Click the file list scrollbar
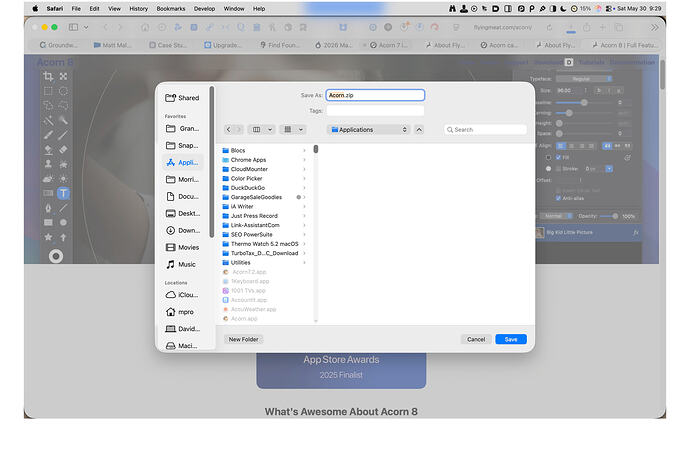 click(x=316, y=149)
